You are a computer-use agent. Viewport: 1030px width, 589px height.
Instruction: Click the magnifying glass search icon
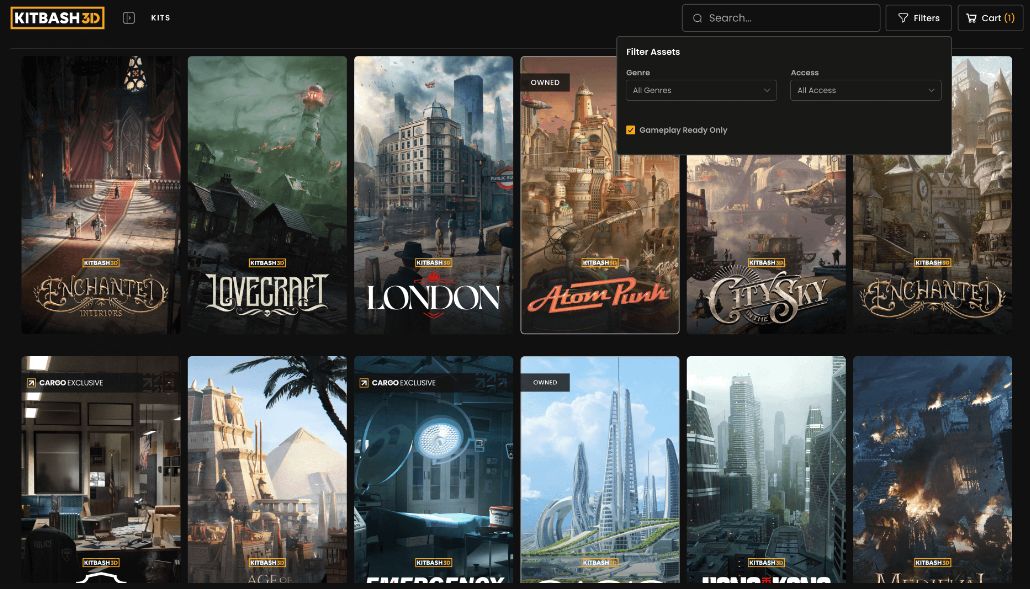coord(697,18)
